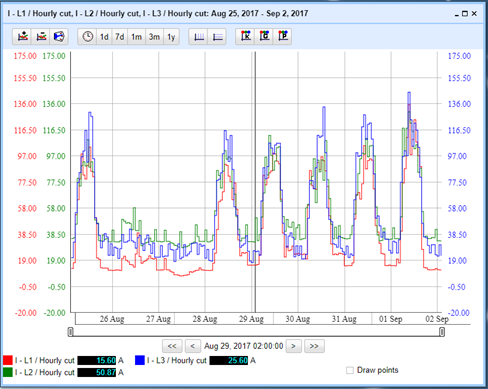
Task: Click the 30 Aug axis label
Action: click(x=297, y=319)
